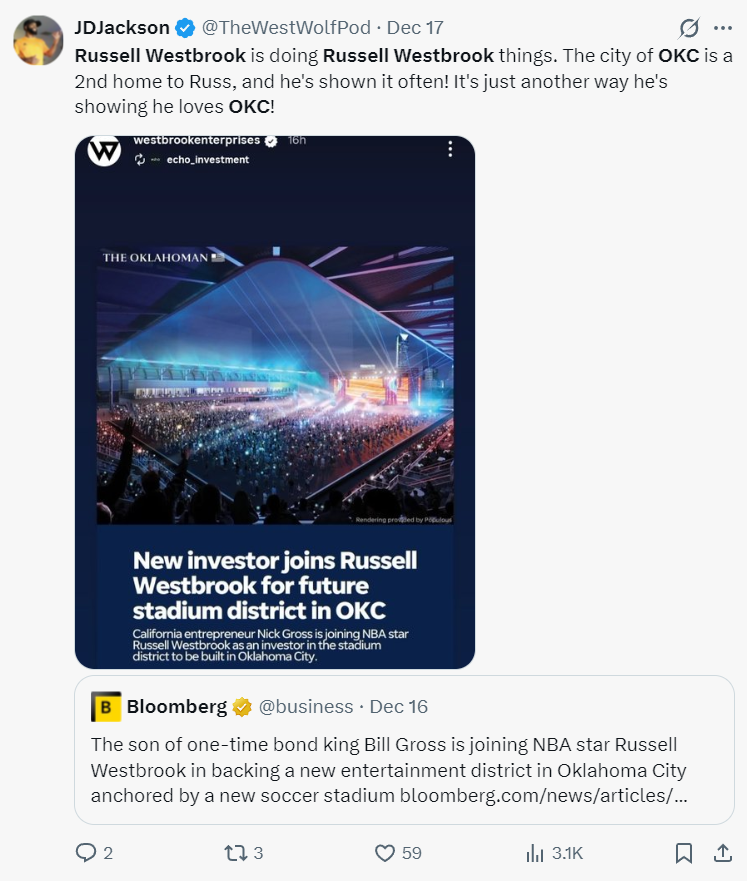The image size is (747, 881).
Task: Open the three-dot more options menu
Action: point(723,28)
